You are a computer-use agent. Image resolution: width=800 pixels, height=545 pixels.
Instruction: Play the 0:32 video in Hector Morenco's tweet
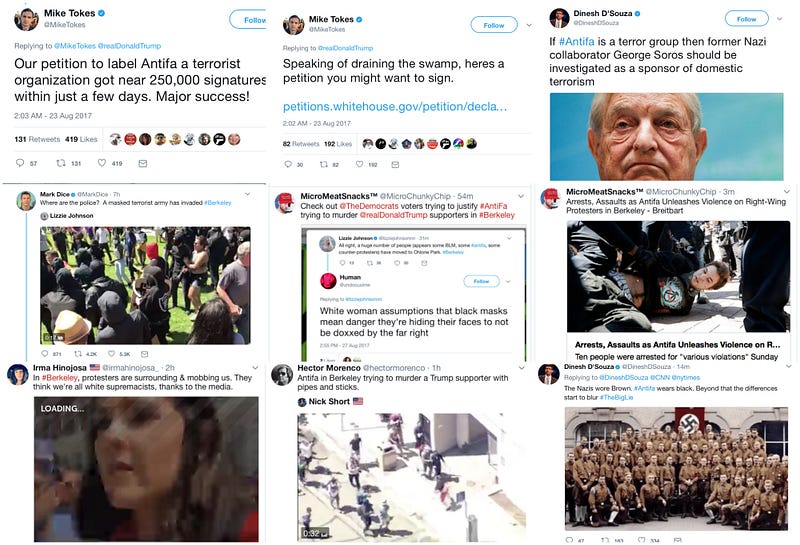click(x=411, y=477)
